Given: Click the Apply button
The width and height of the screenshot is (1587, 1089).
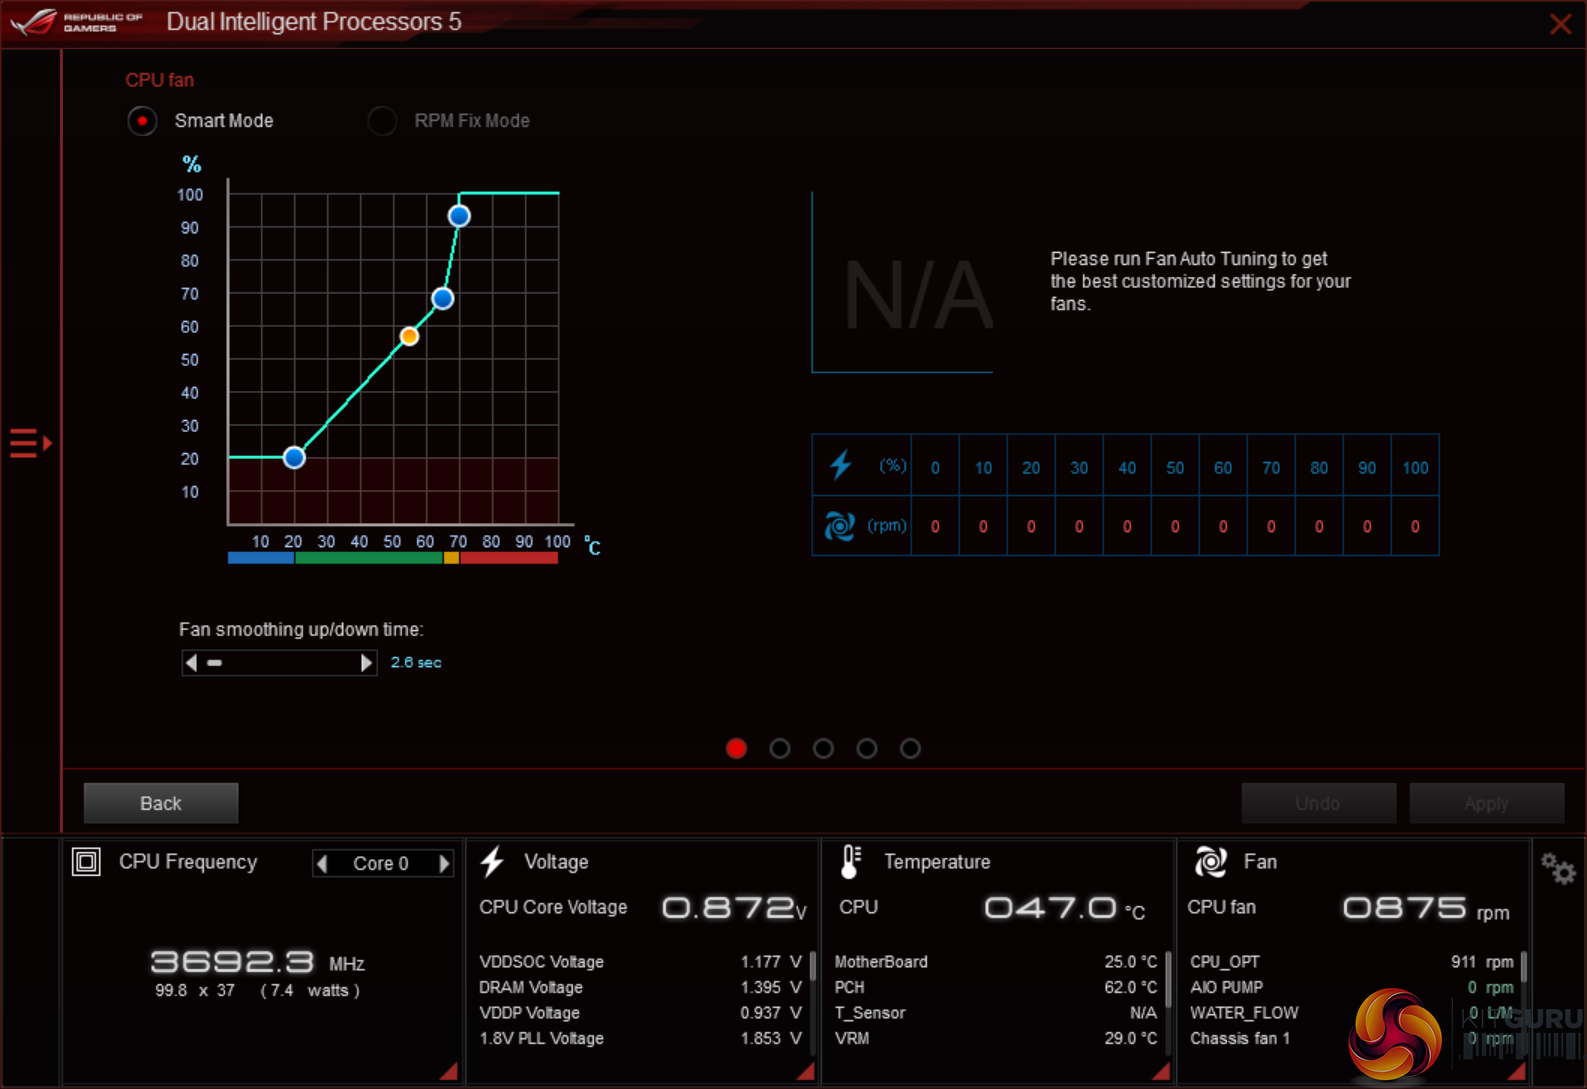Looking at the screenshot, I should 1486,803.
